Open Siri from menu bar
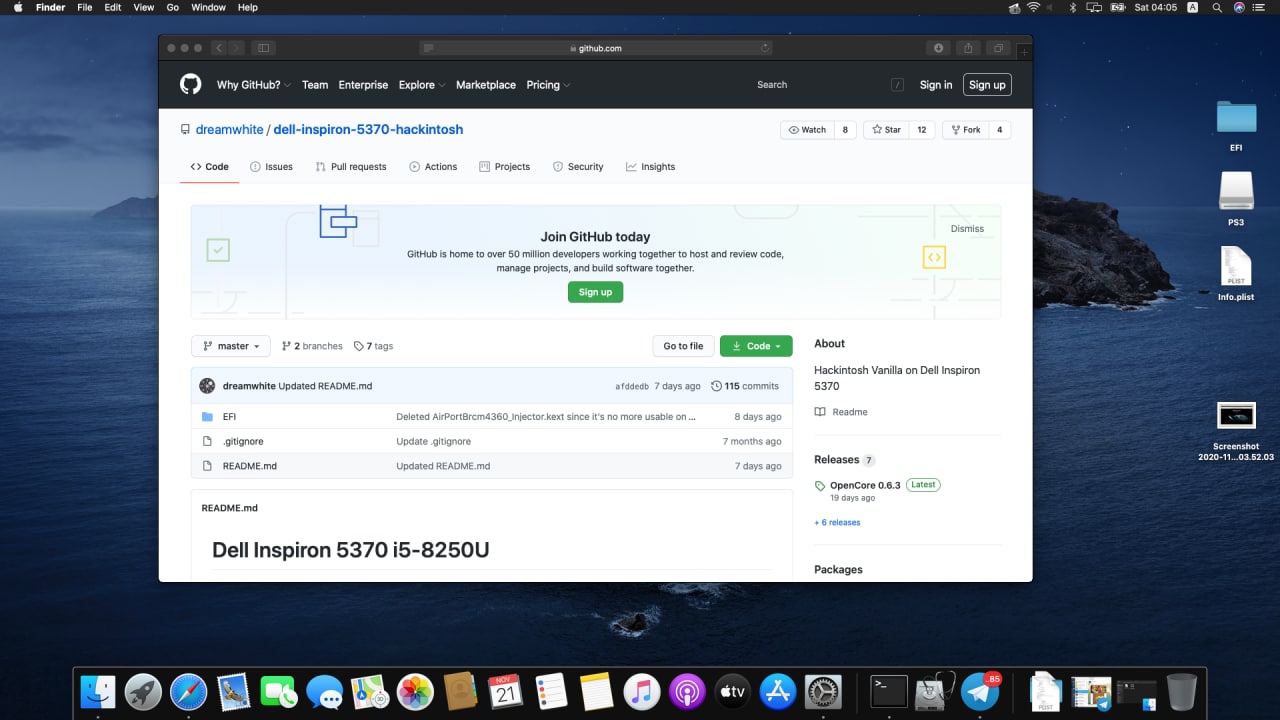Image resolution: width=1280 pixels, height=720 pixels. point(1239,7)
